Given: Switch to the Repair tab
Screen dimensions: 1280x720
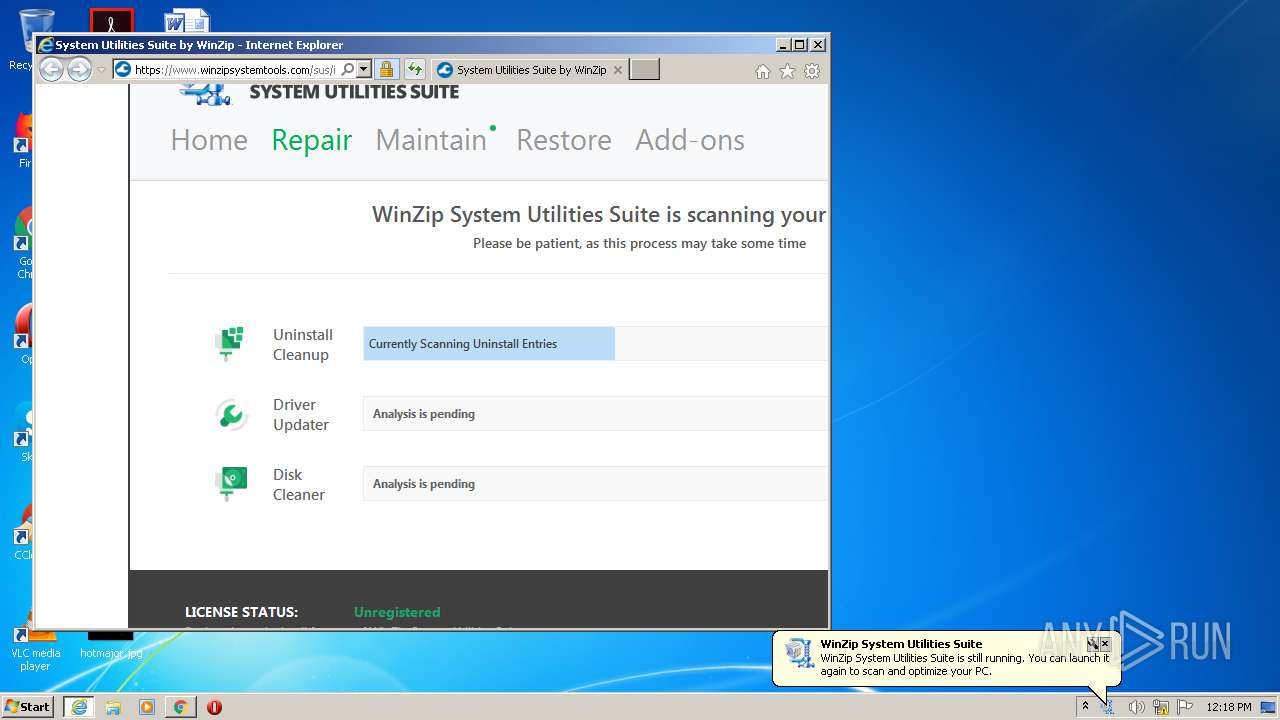Looking at the screenshot, I should tap(312, 140).
